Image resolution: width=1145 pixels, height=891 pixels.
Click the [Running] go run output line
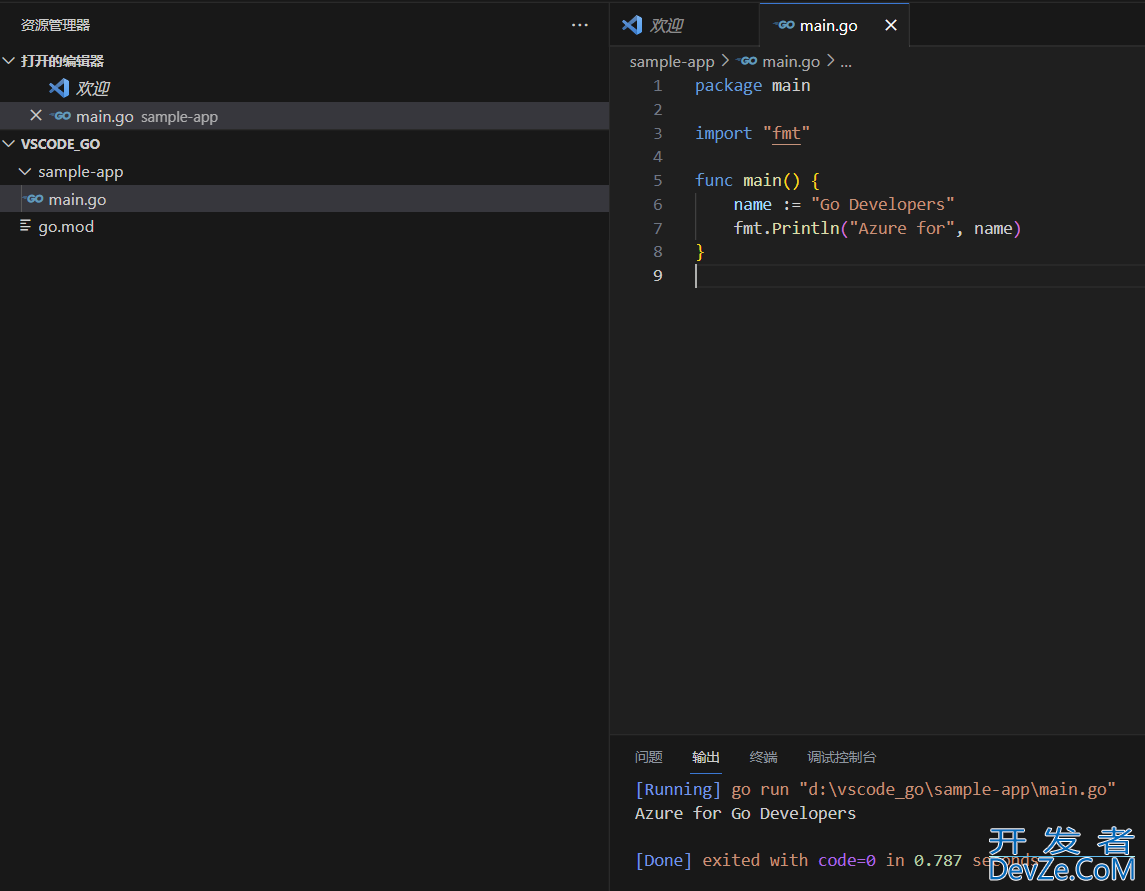click(875, 789)
